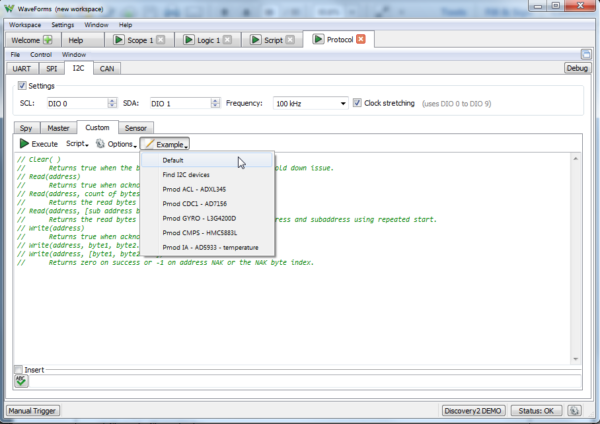600x424 pixels.
Task: Open the Script dropdown menu
Action: pos(77,144)
